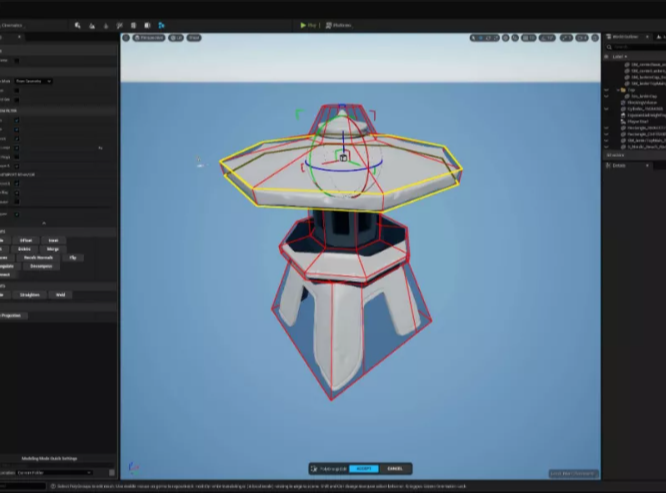Viewport: 666px width, 493px height.
Task: Switch to the World Outliner tab
Action: point(625,37)
